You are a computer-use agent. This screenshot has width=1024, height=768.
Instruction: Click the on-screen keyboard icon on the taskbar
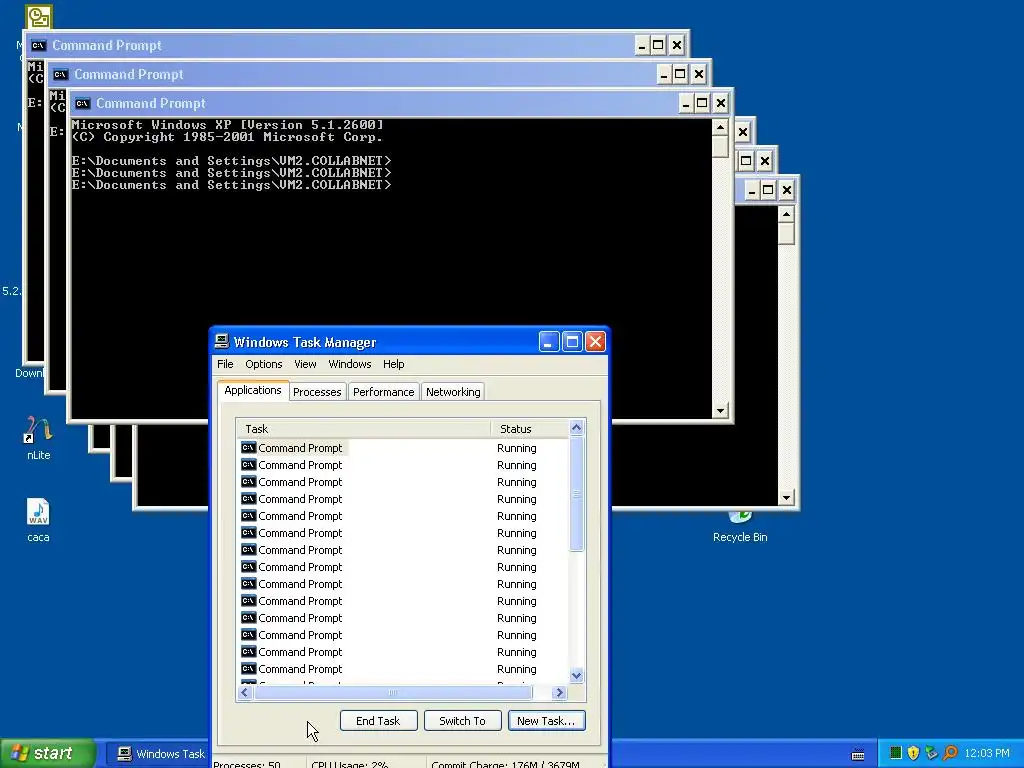pyautogui.click(x=858, y=754)
